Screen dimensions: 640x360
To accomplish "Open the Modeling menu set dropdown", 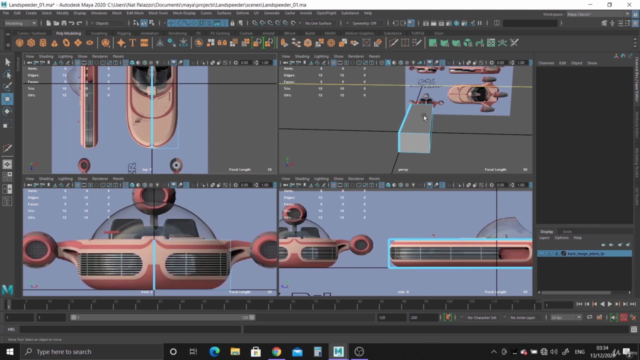I will point(20,23).
